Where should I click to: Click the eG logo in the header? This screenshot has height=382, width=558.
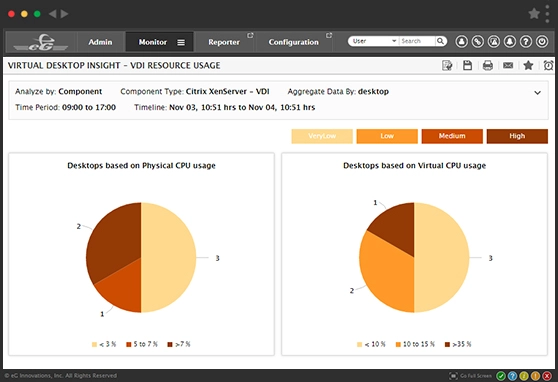click(x=41, y=42)
